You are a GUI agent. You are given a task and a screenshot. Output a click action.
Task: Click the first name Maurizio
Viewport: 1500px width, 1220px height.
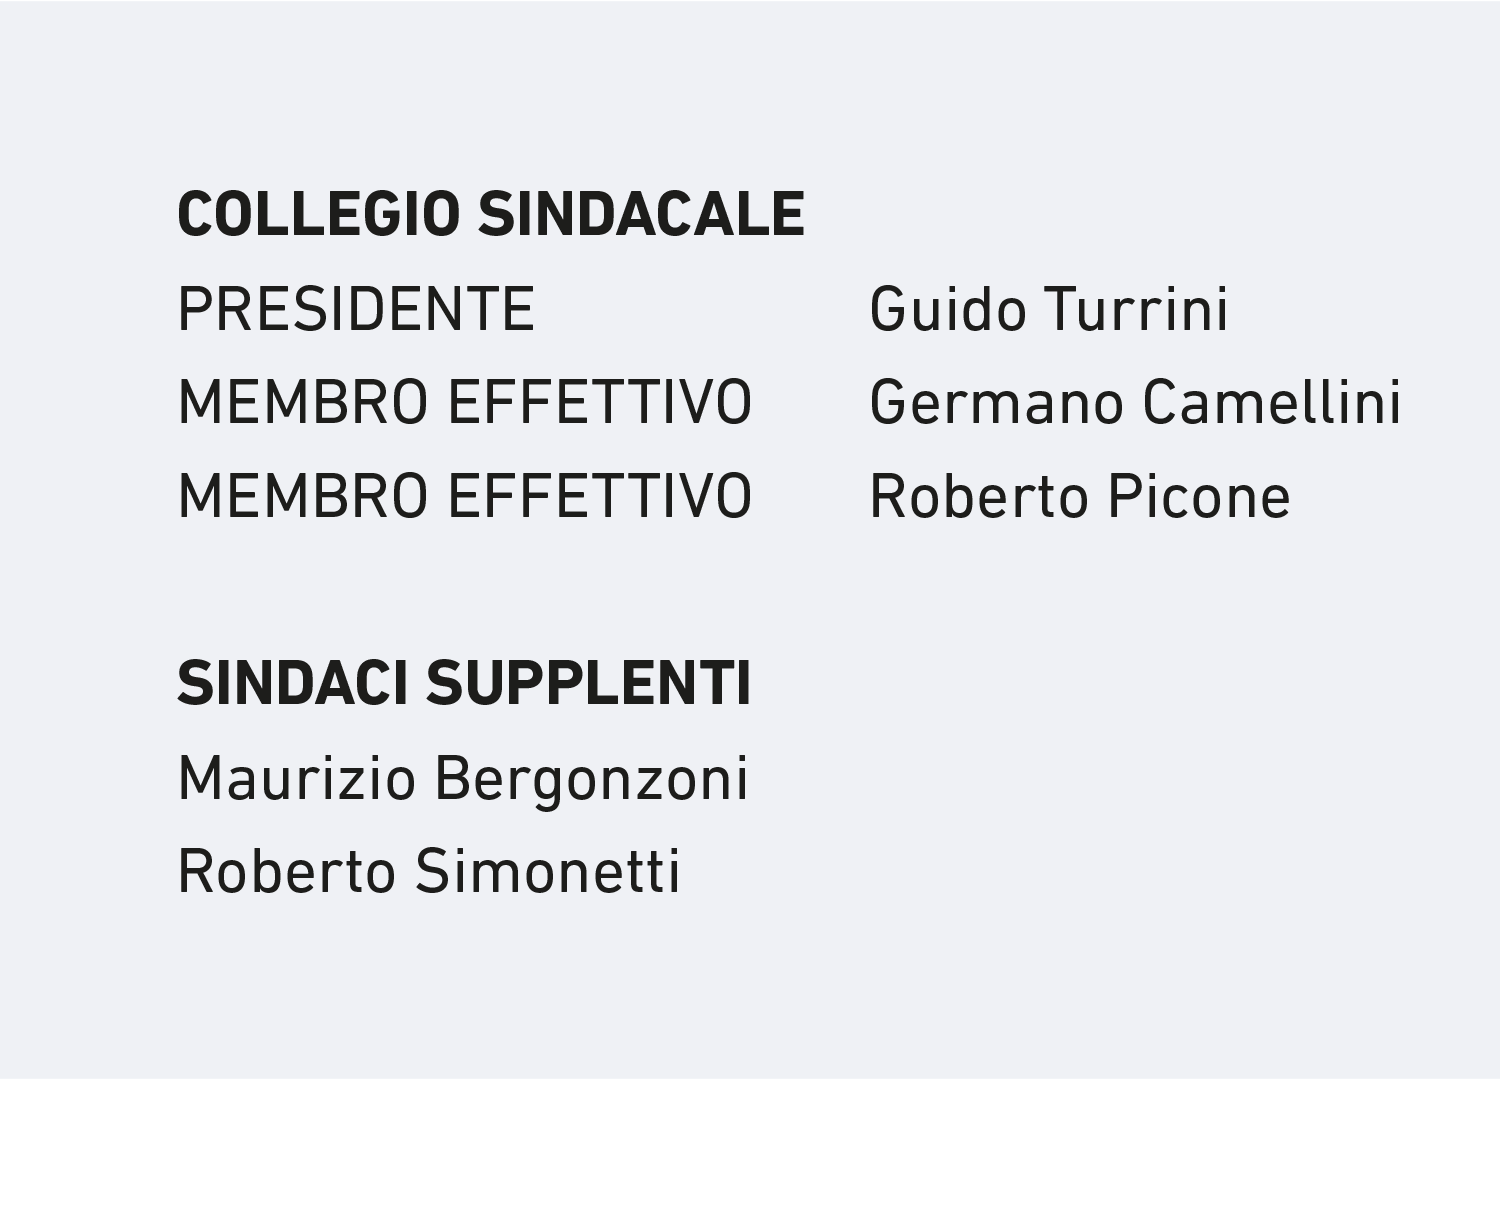coord(296,780)
